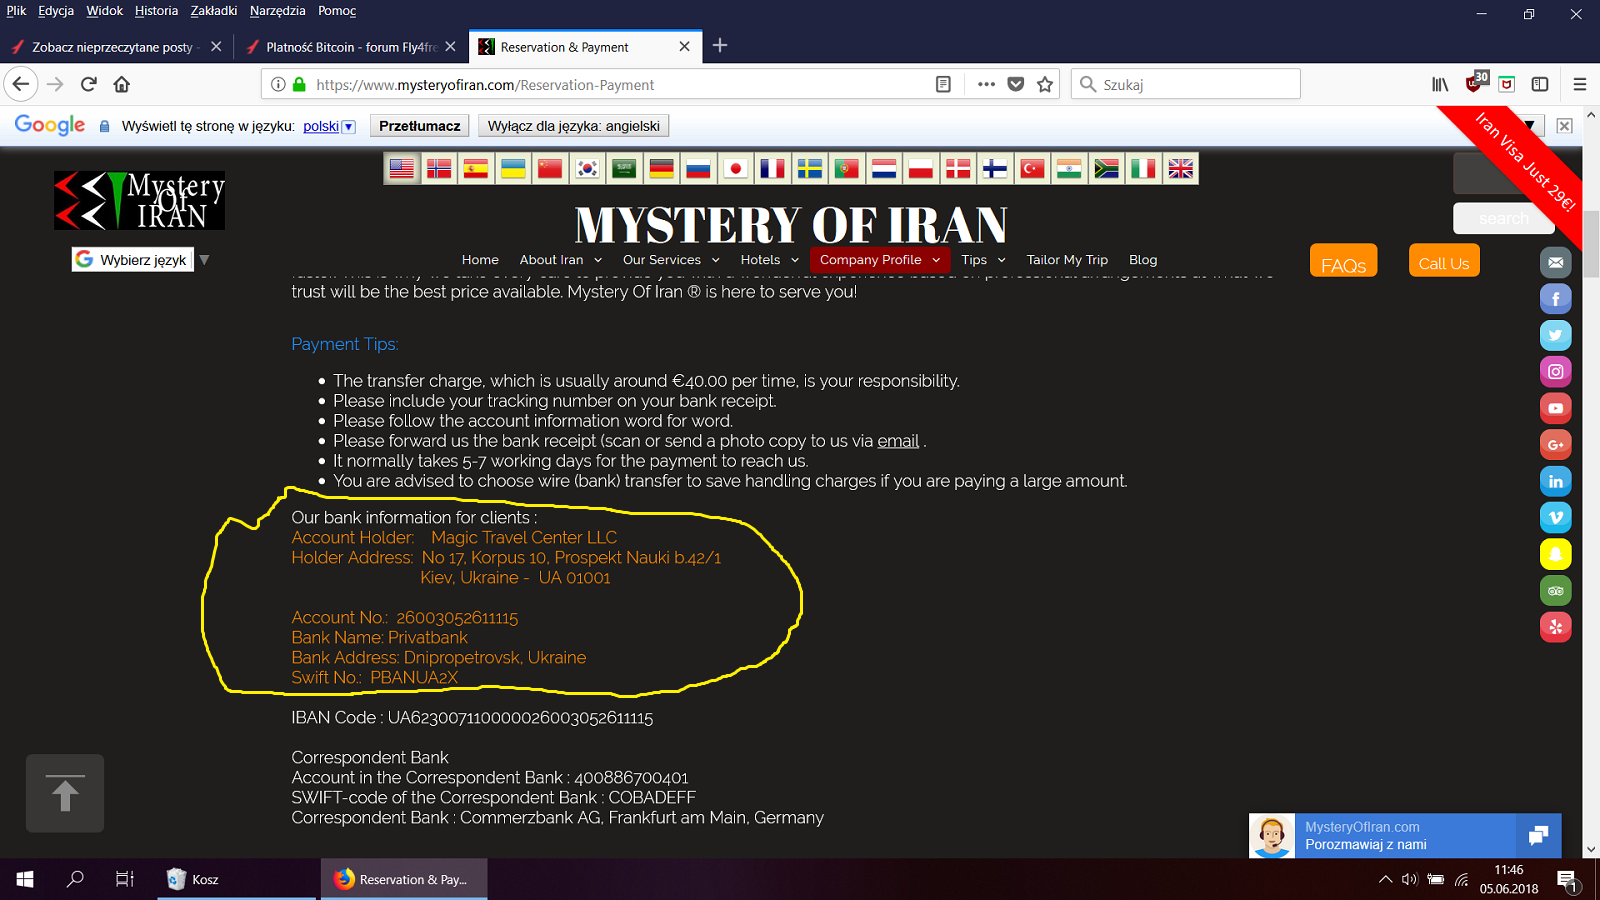Viewport: 1600px width, 900px height.
Task: Follow the email link in Payment Tips
Action: point(898,441)
